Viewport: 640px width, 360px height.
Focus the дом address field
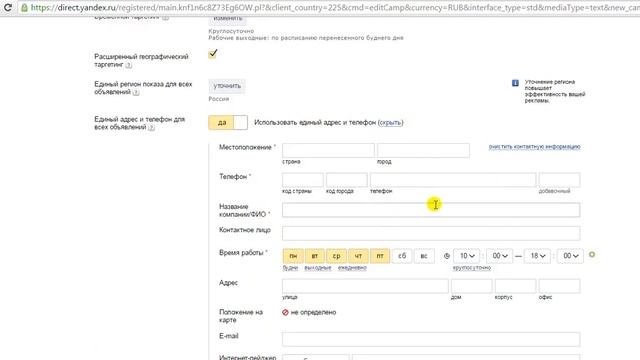point(471,286)
